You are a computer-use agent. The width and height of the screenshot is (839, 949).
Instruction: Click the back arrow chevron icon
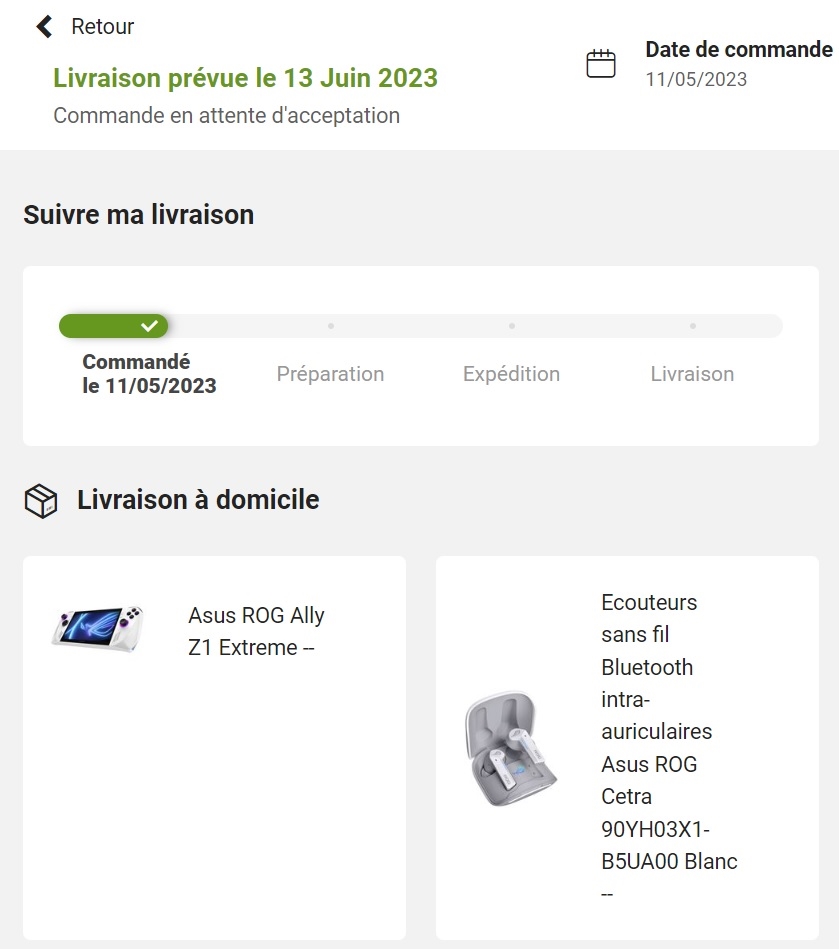pyautogui.click(x=44, y=27)
